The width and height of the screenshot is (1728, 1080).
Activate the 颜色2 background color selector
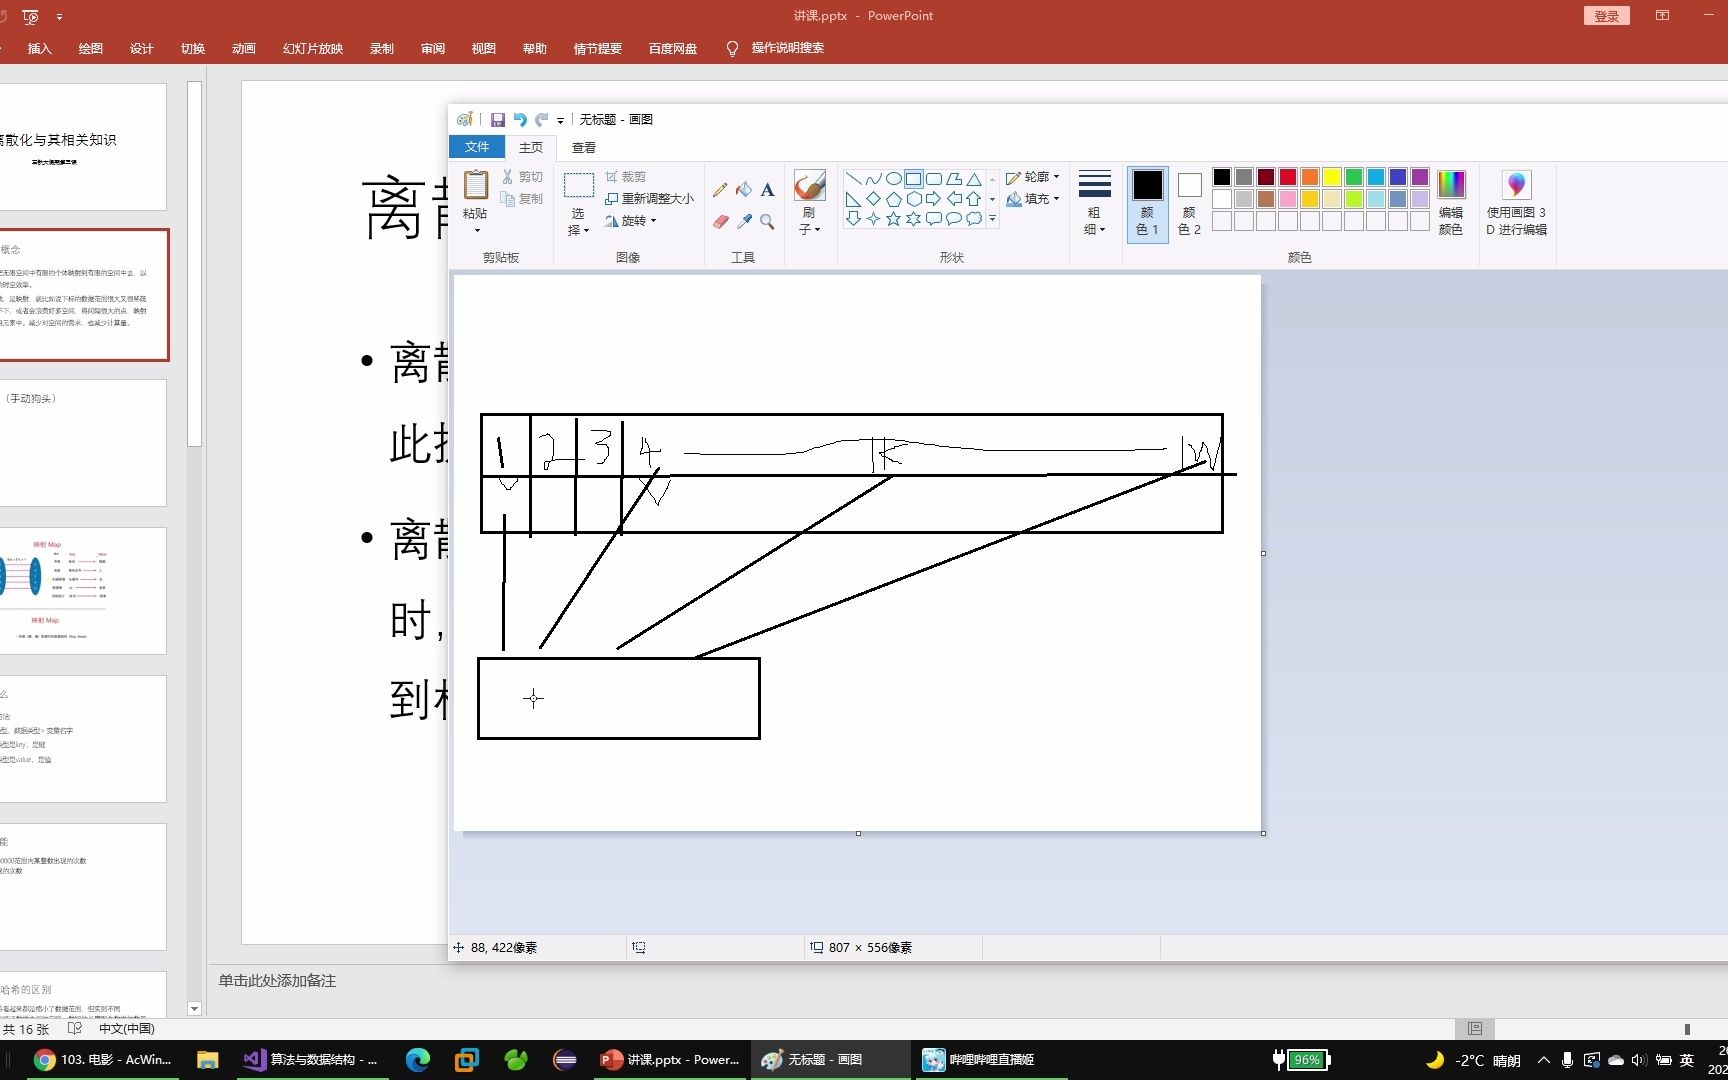(x=1188, y=203)
